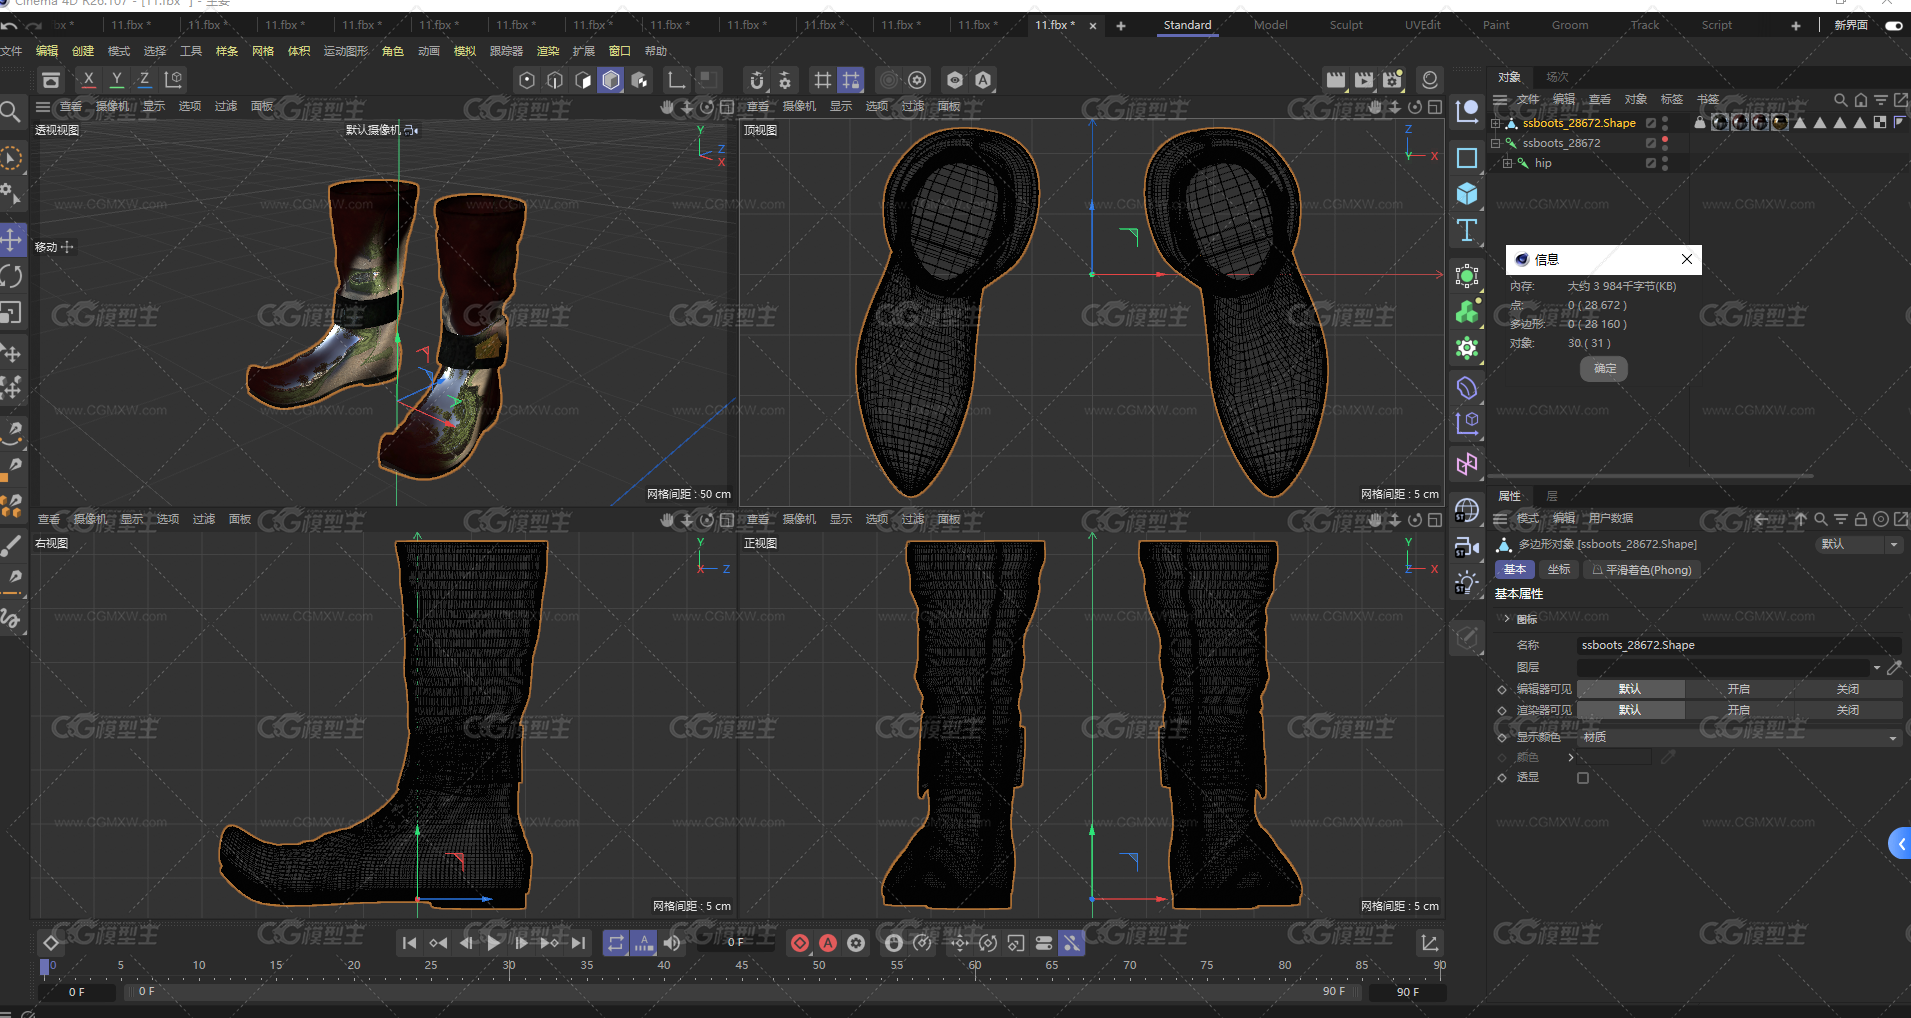Click the 名称 field with ssboots_28672.Shape
The image size is (1911, 1018).
pyautogui.click(x=1739, y=645)
